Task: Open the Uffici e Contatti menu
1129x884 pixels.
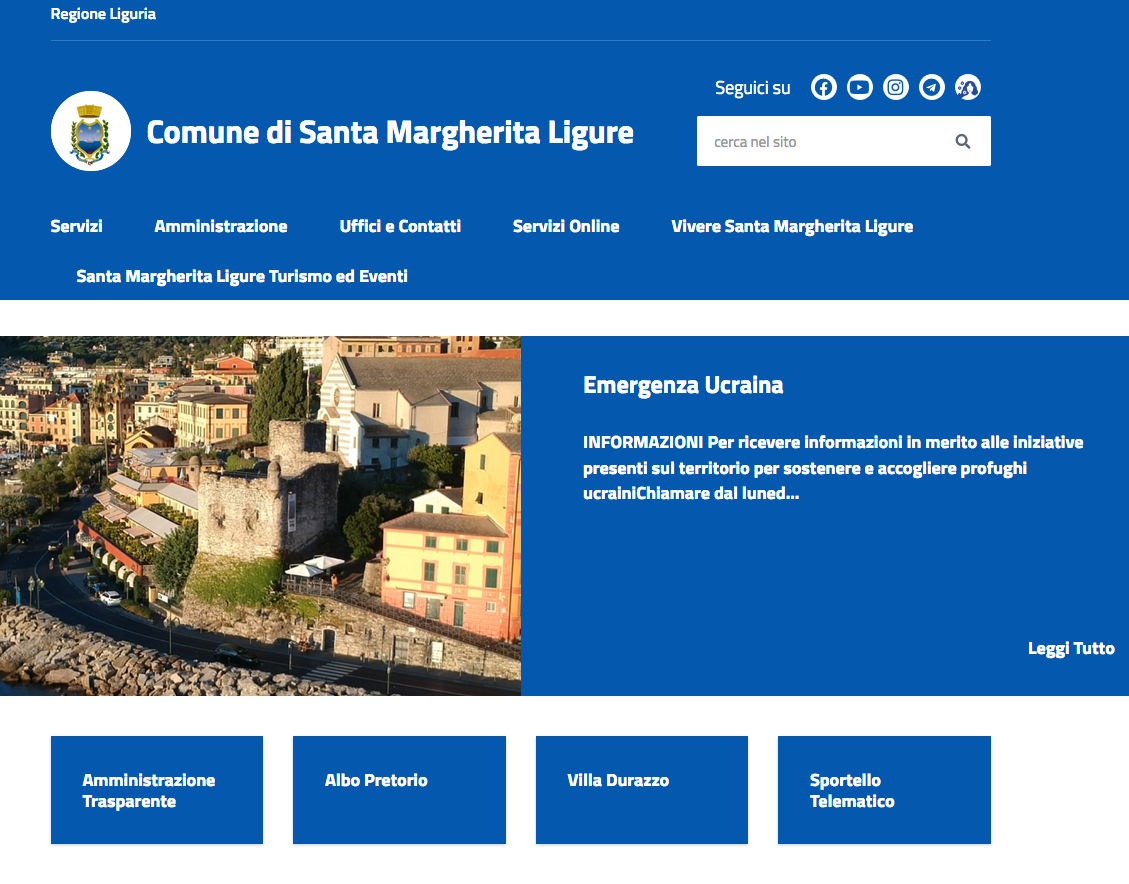Action: 400,226
